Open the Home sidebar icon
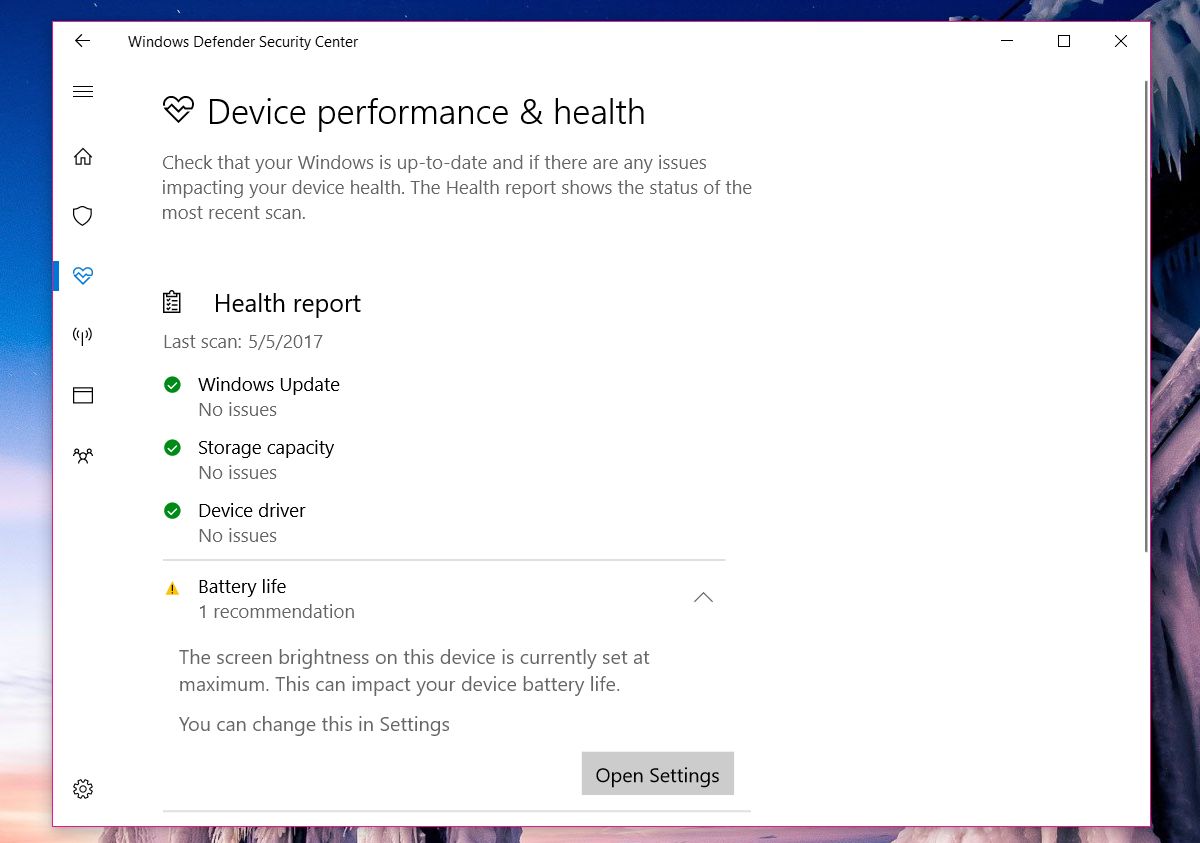This screenshot has width=1200, height=843. (x=83, y=156)
